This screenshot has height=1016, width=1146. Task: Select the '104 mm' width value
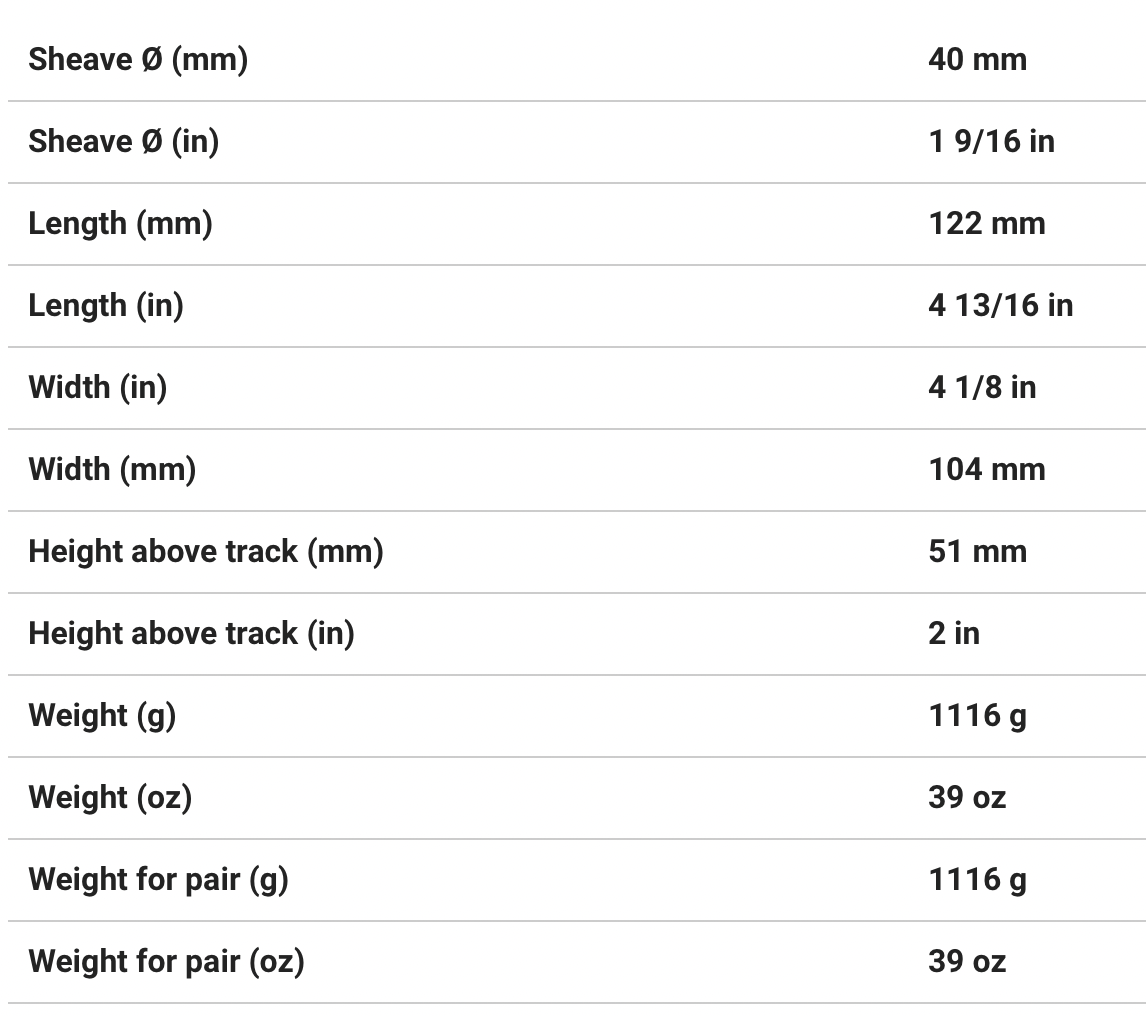point(986,470)
